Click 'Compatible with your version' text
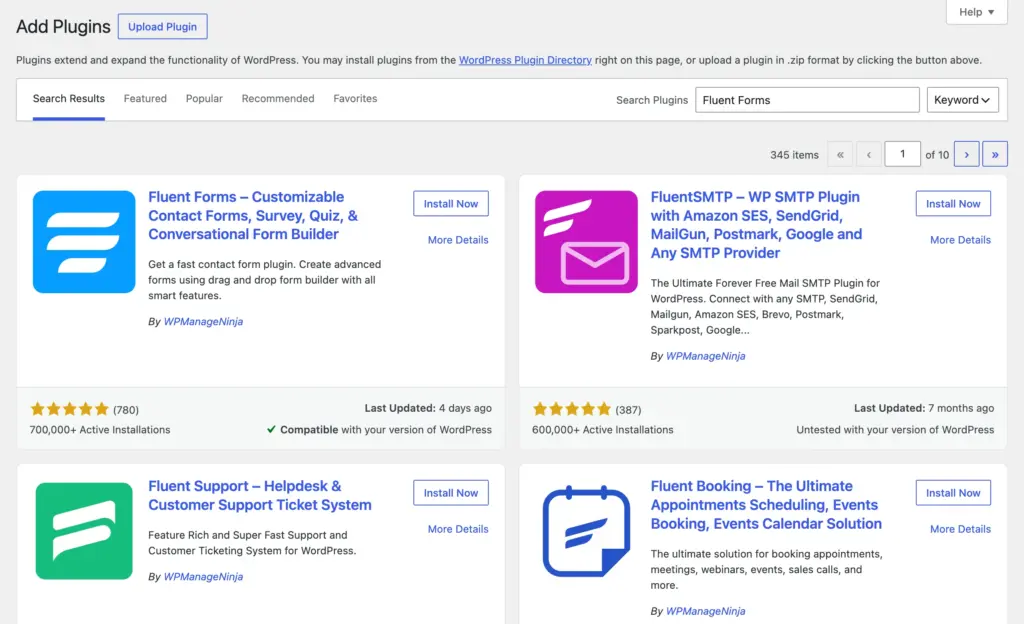 (379, 429)
